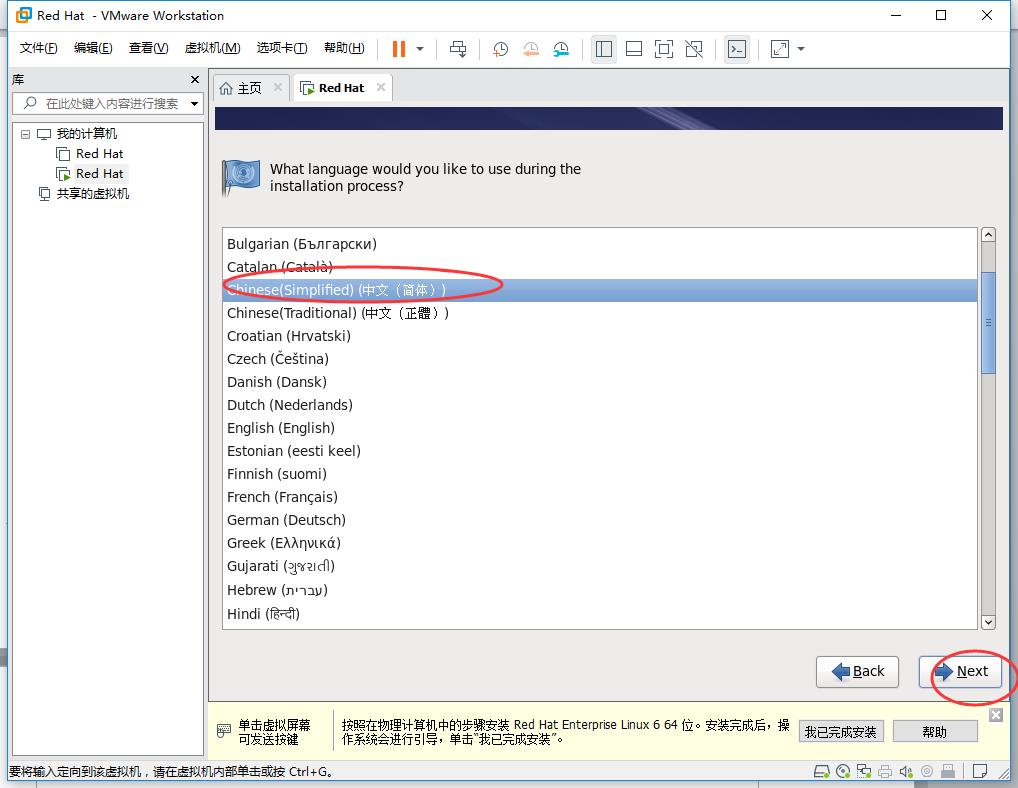Select Gujarati language
The image size is (1018, 788).
pyautogui.click(x=599, y=567)
